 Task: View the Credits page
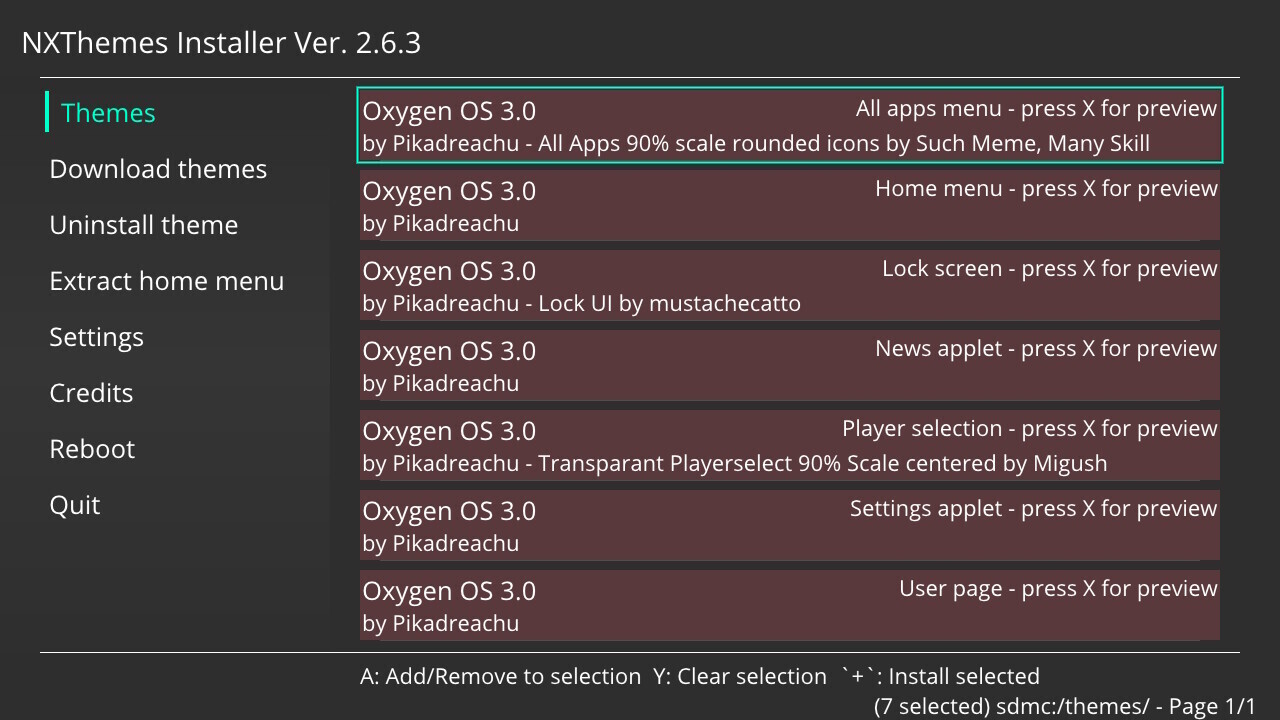click(91, 393)
